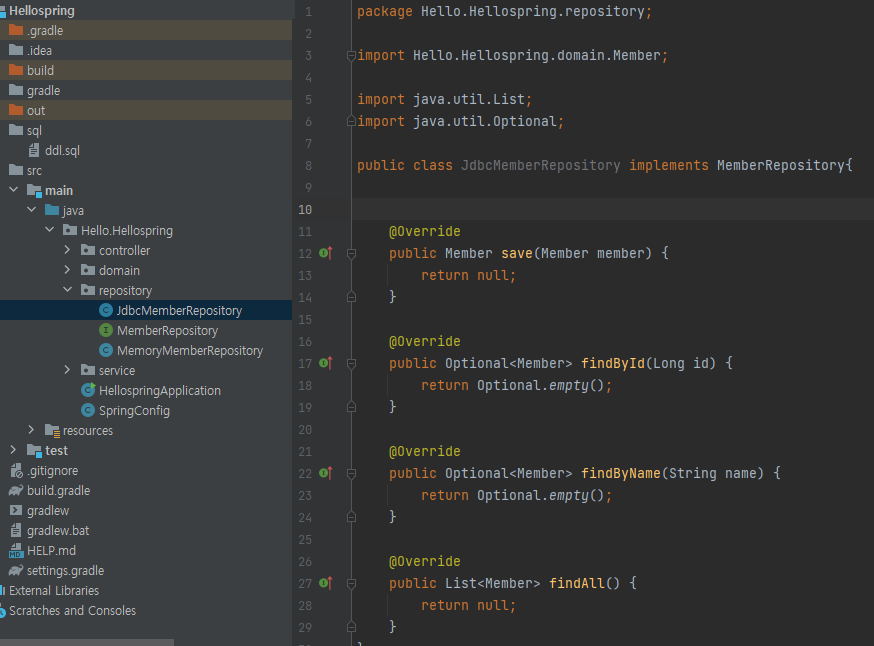Expand the test folder
The image size is (874, 646).
[14, 450]
